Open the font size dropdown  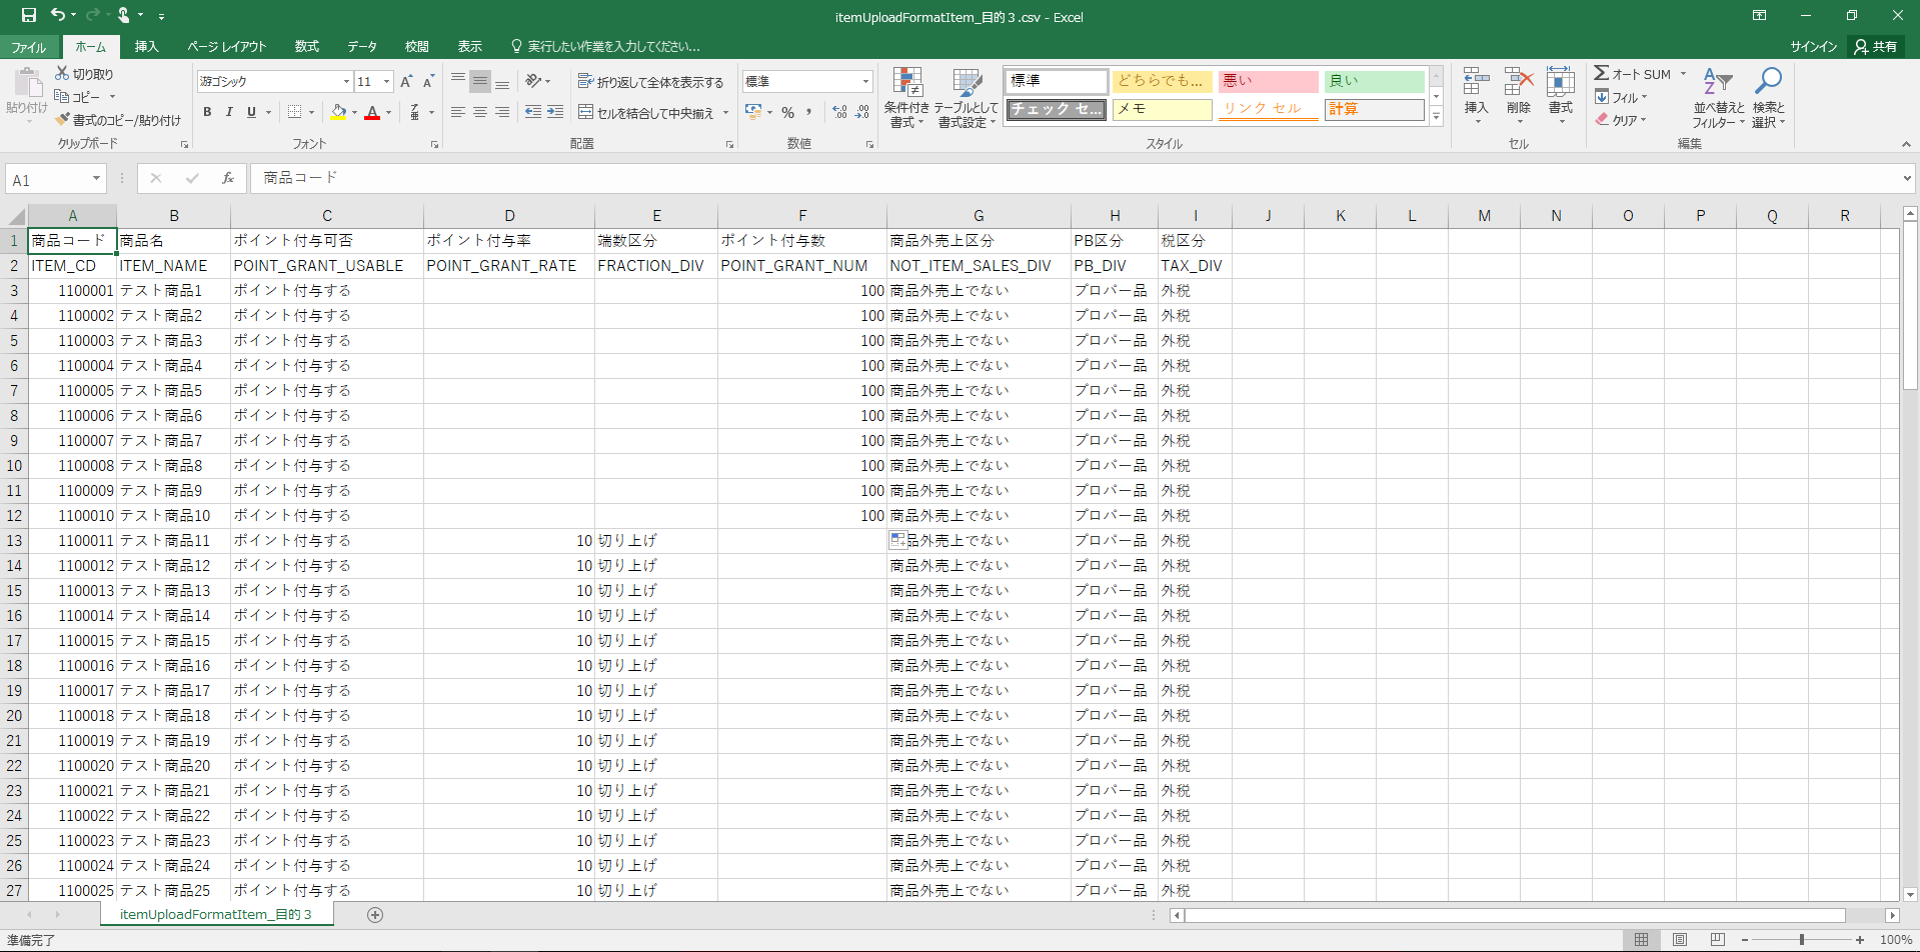click(386, 82)
